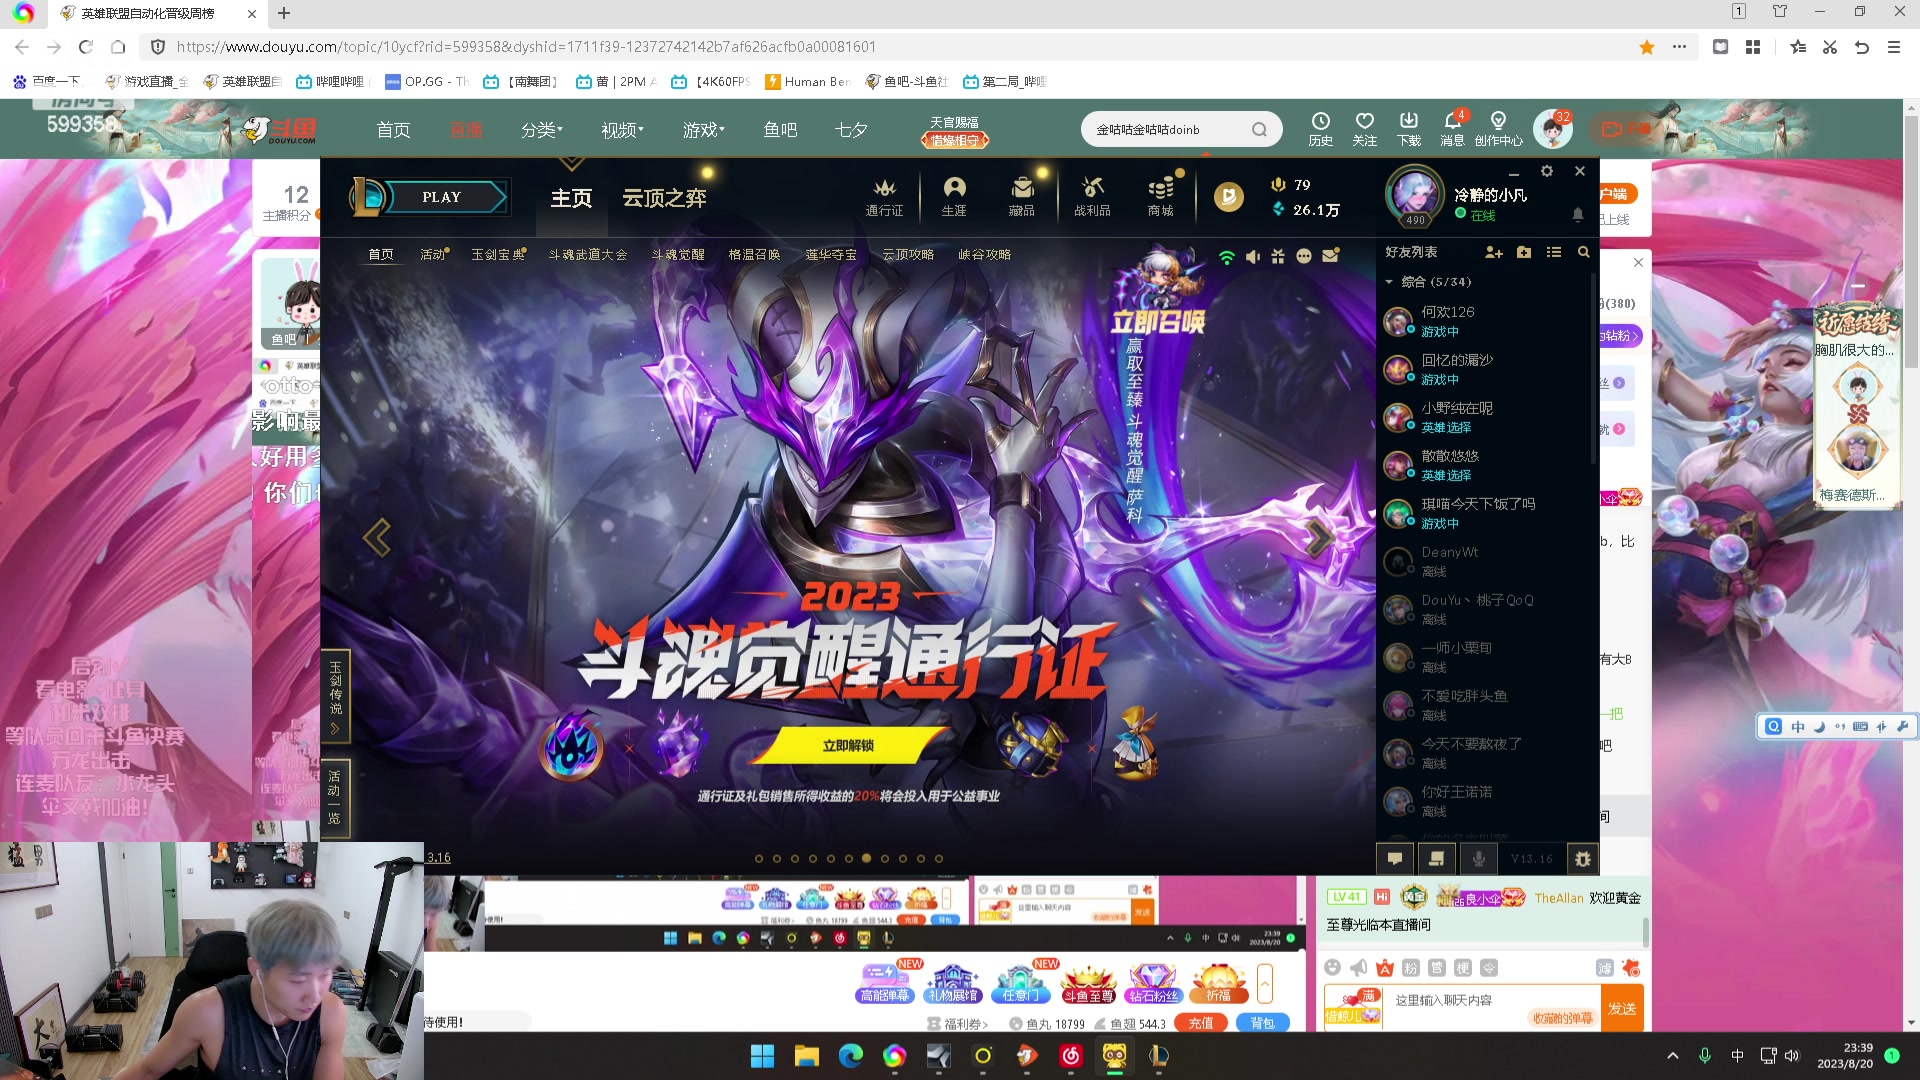Show hidden system tray icons chevron
1920x1080 pixels.
point(1672,1056)
